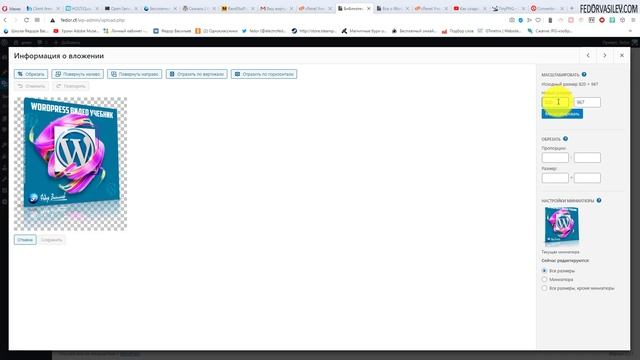Rotate image left with Повернуть налево
This screenshot has width=640, height=360.
click(x=78, y=74)
